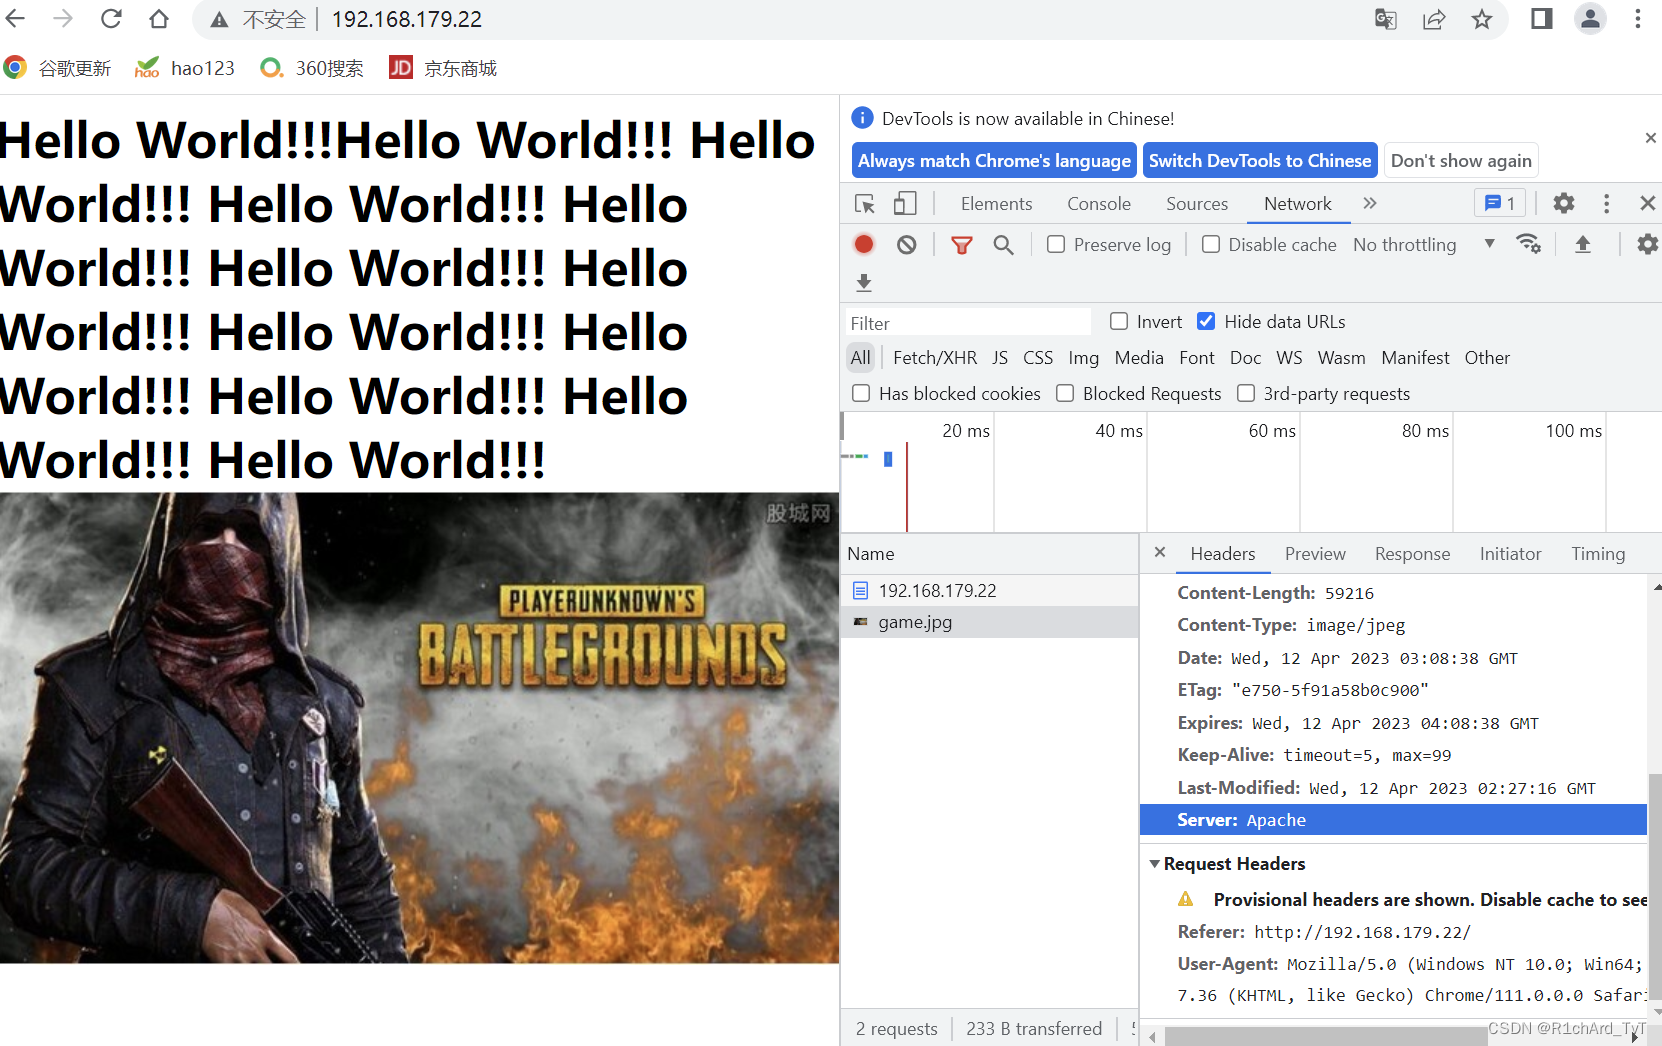
Task: Toggle the device toolbar icon
Action: pyautogui.click(x=905, y=204)
